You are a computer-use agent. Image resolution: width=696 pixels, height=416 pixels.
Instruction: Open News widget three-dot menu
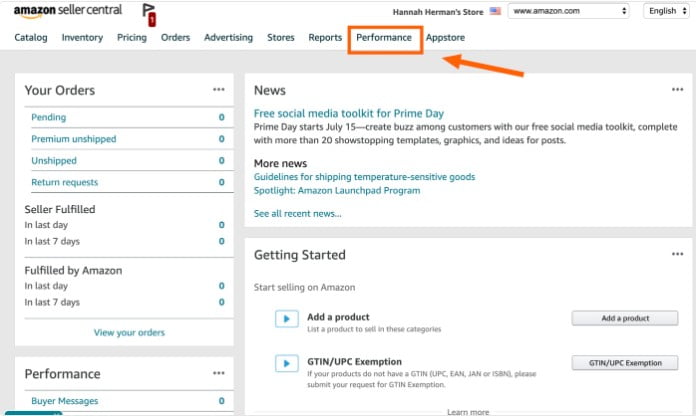[x=677, y=90]
